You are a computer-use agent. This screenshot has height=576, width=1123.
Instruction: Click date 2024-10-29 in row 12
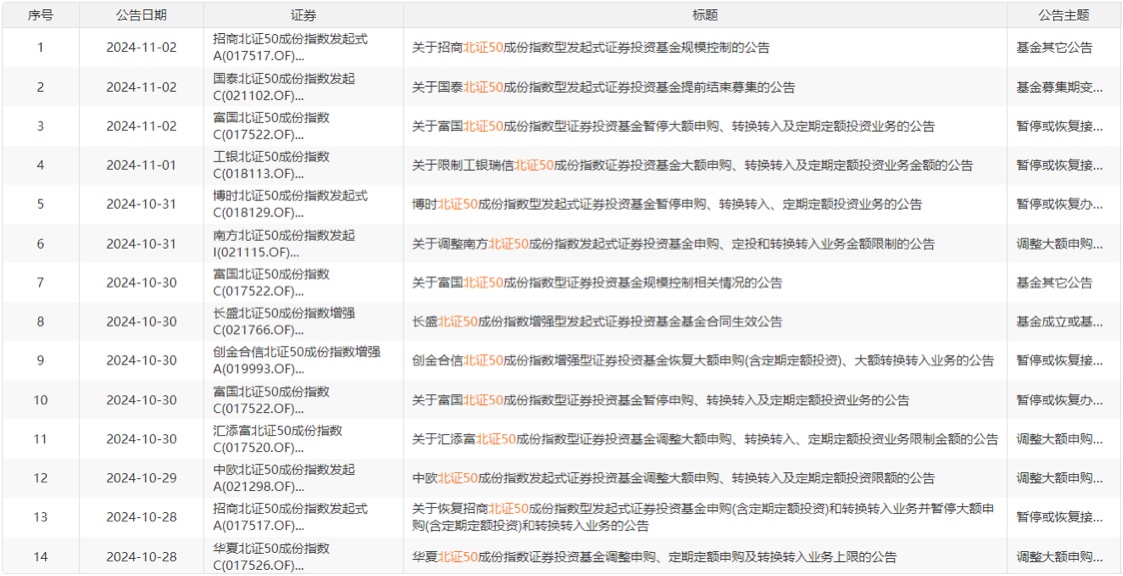pos(141,478)
